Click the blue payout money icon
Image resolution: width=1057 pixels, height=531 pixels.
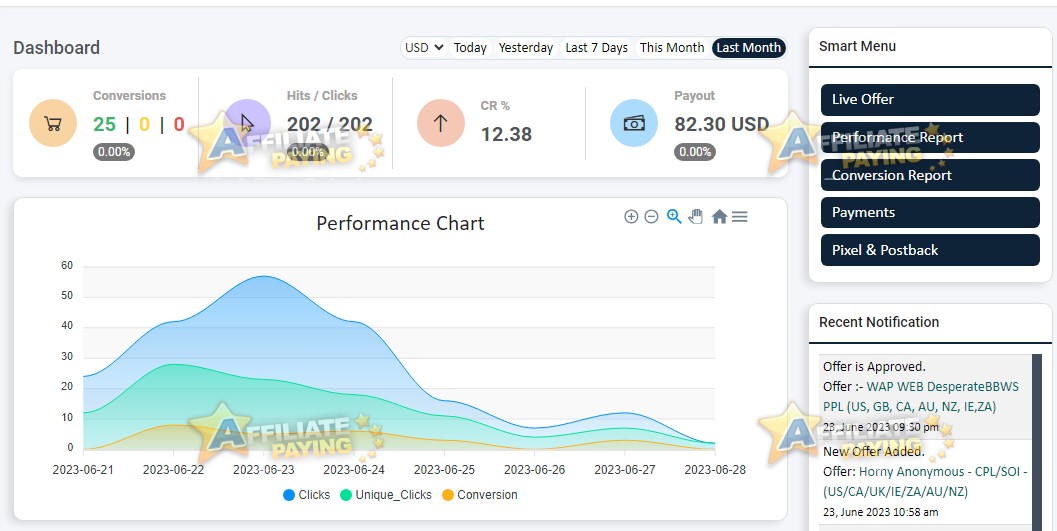(x=634, y=123)
